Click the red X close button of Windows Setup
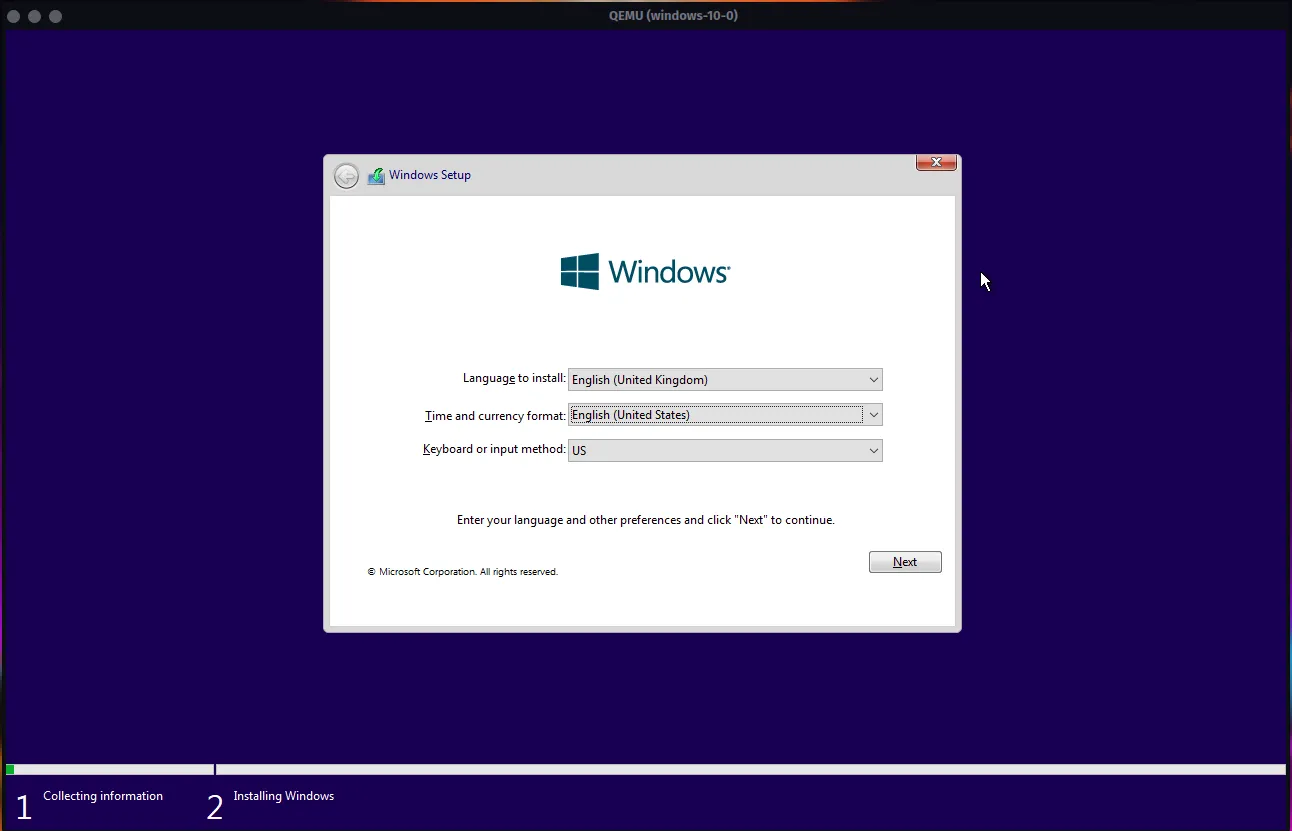 click(x=935, y=161)
